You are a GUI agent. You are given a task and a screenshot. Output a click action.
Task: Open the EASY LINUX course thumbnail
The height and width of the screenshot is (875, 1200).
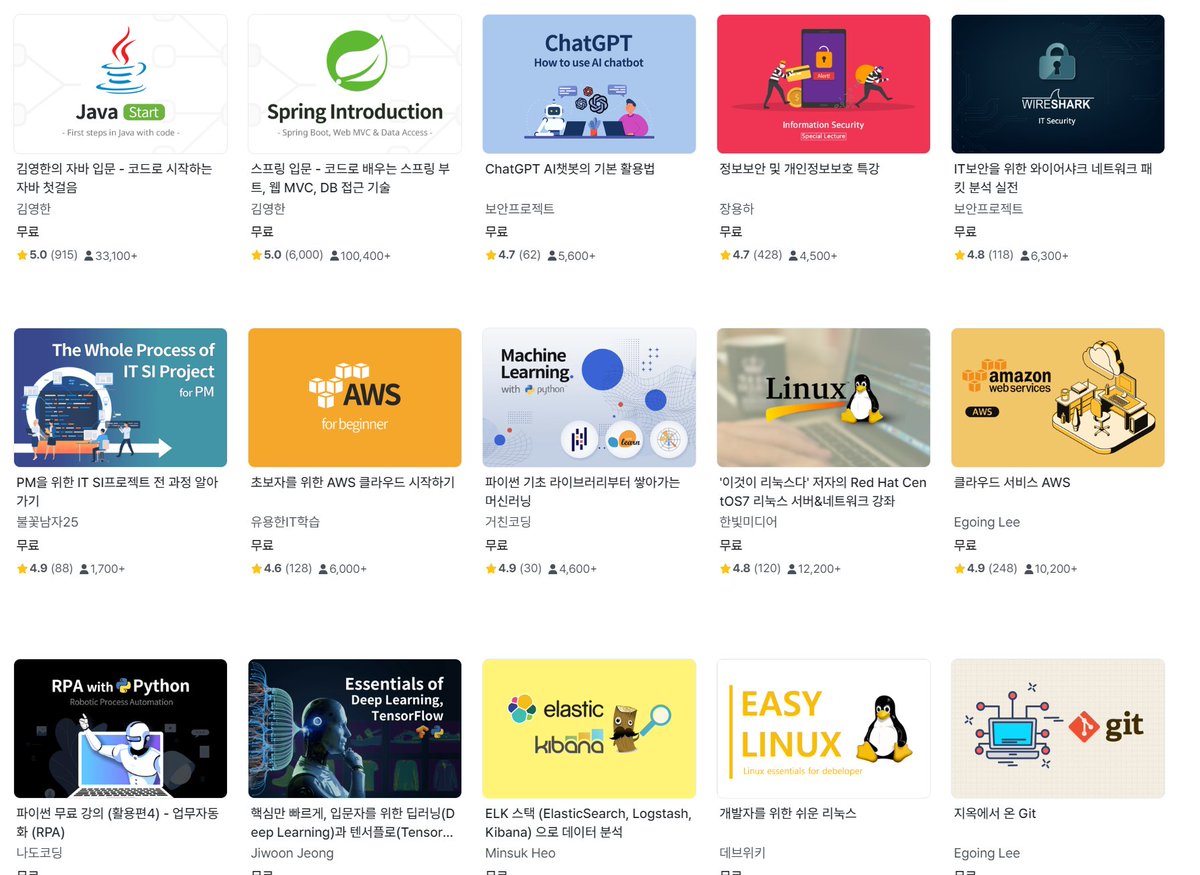point(824,728)
